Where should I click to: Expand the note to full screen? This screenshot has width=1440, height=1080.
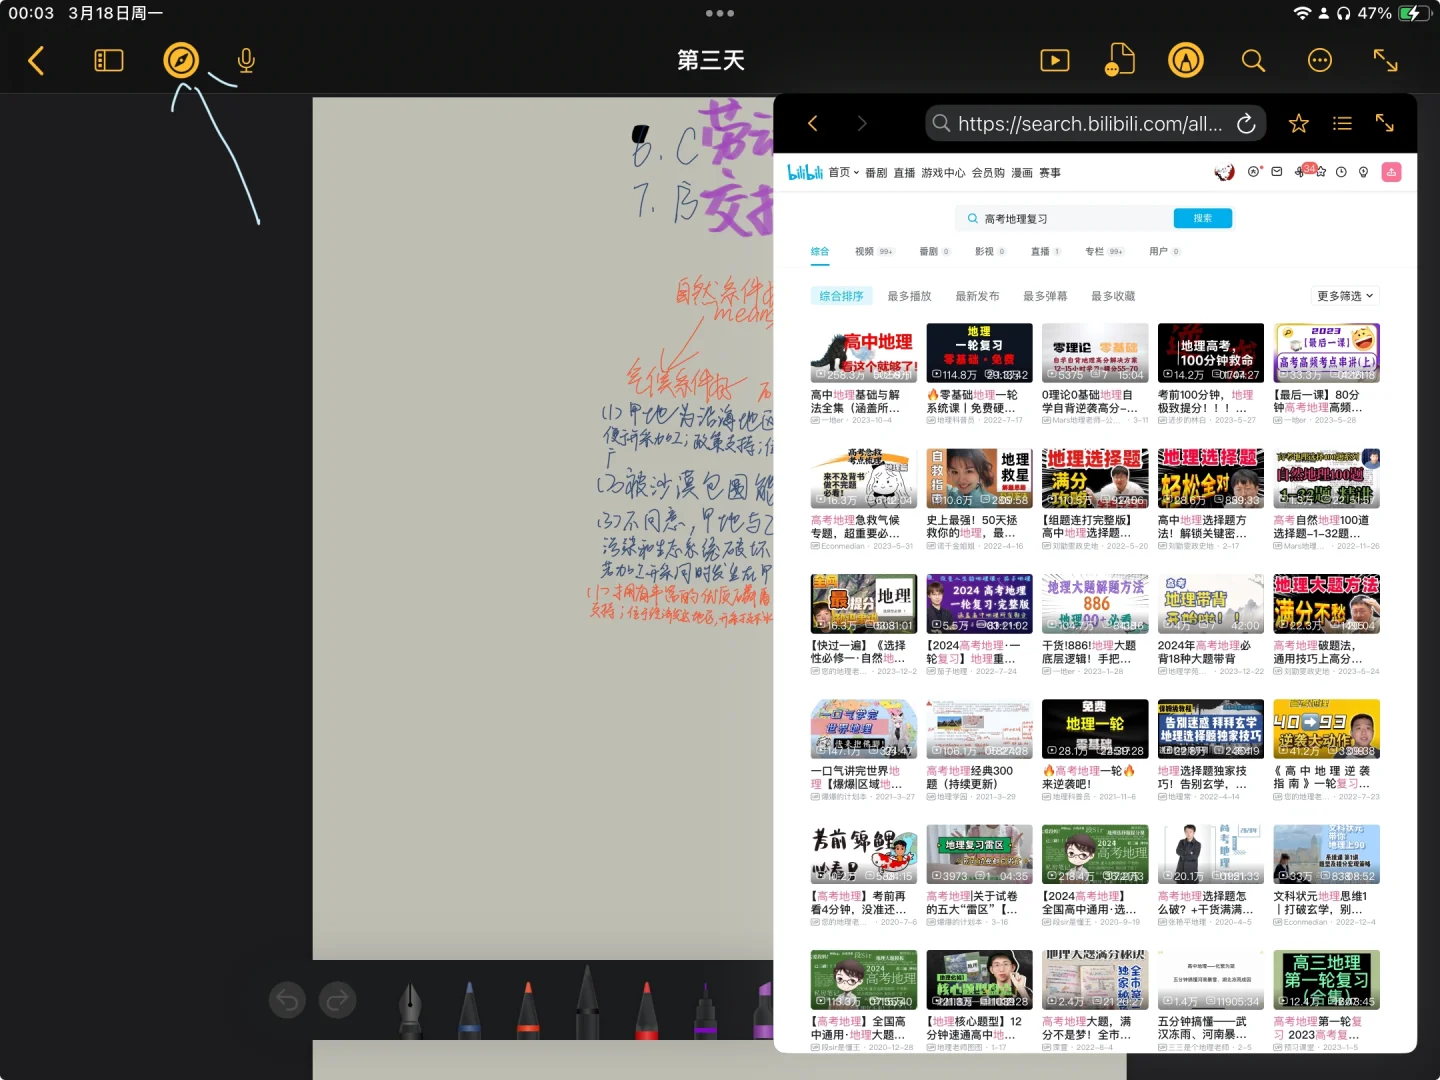[x=1386, y=61]
